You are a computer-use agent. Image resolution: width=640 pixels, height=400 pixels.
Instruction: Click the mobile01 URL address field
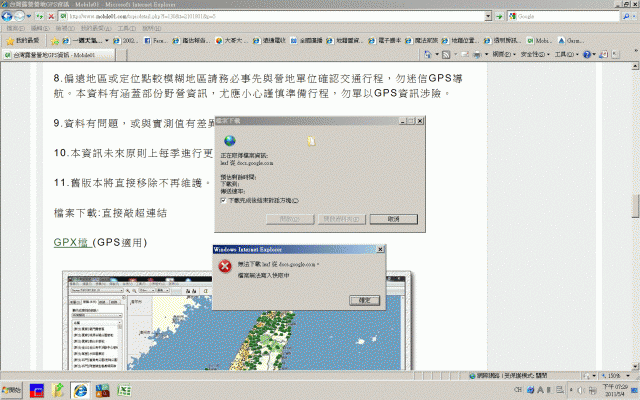click(x=272, y=16)
